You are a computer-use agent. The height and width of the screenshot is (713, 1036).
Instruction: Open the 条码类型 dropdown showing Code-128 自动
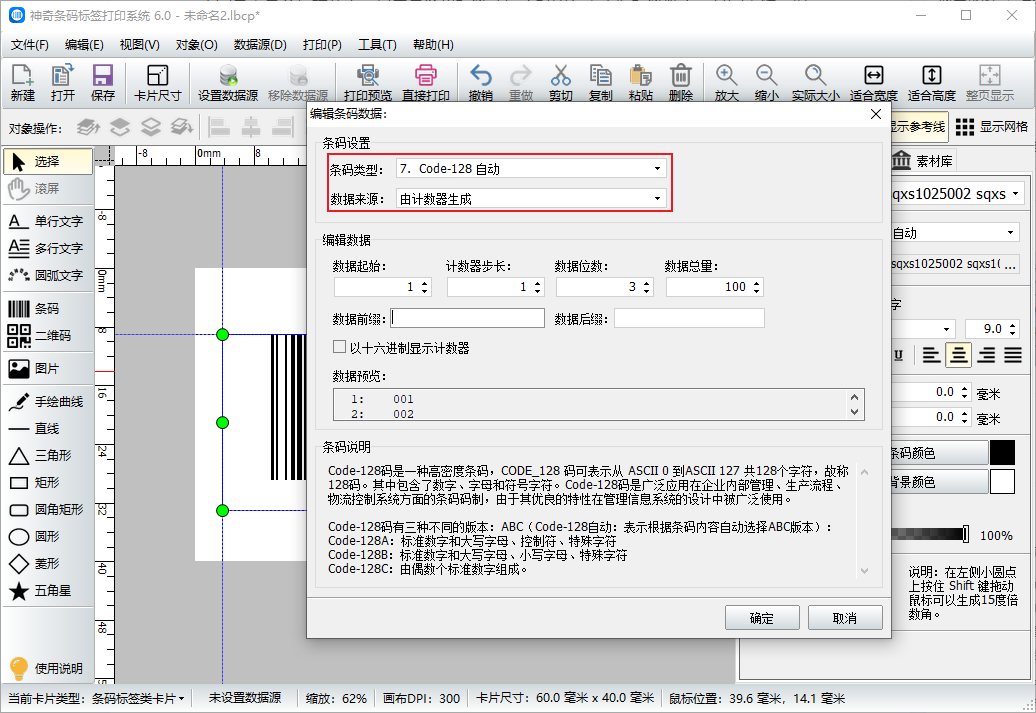(x=531, y=169)
